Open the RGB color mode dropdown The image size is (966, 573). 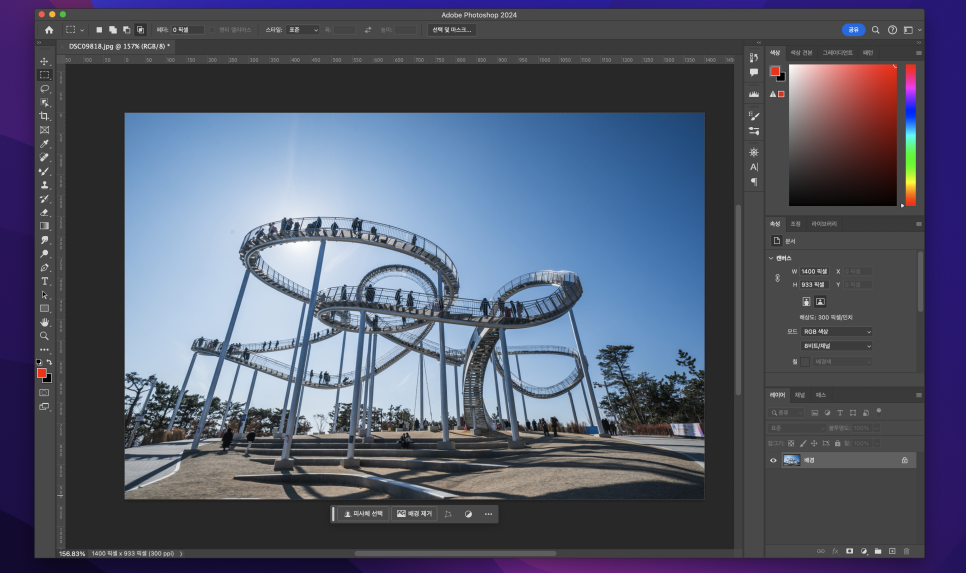pos(837,331)
